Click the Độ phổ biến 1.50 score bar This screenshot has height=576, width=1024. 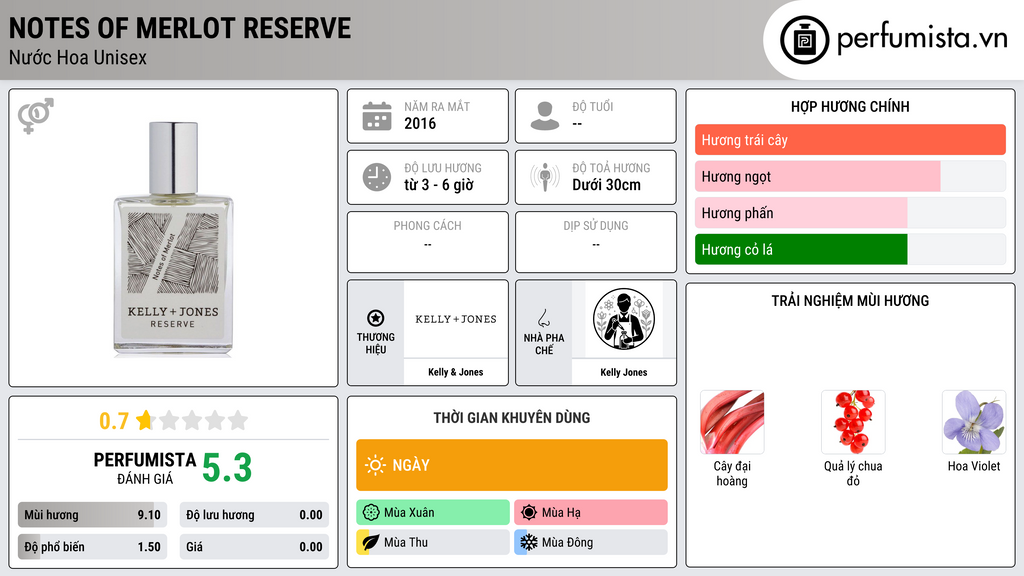92,547
